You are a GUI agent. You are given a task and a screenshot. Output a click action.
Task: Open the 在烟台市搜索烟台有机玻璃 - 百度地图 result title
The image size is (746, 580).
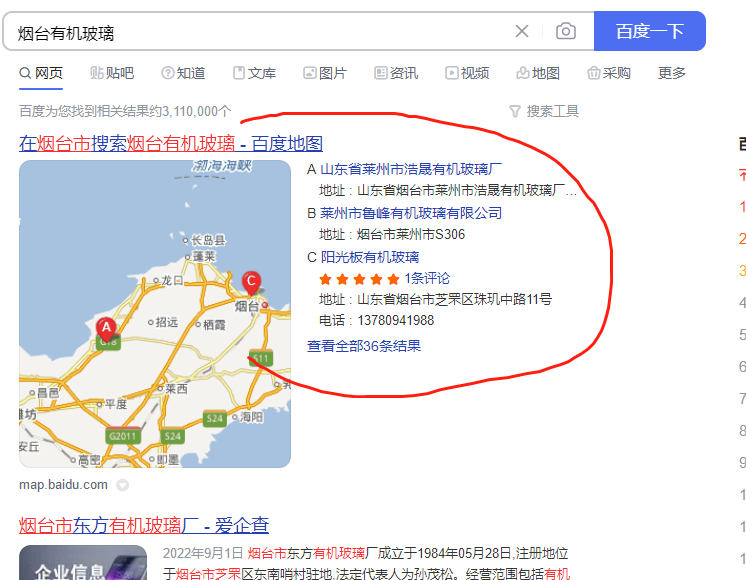(x=171, y=143)
